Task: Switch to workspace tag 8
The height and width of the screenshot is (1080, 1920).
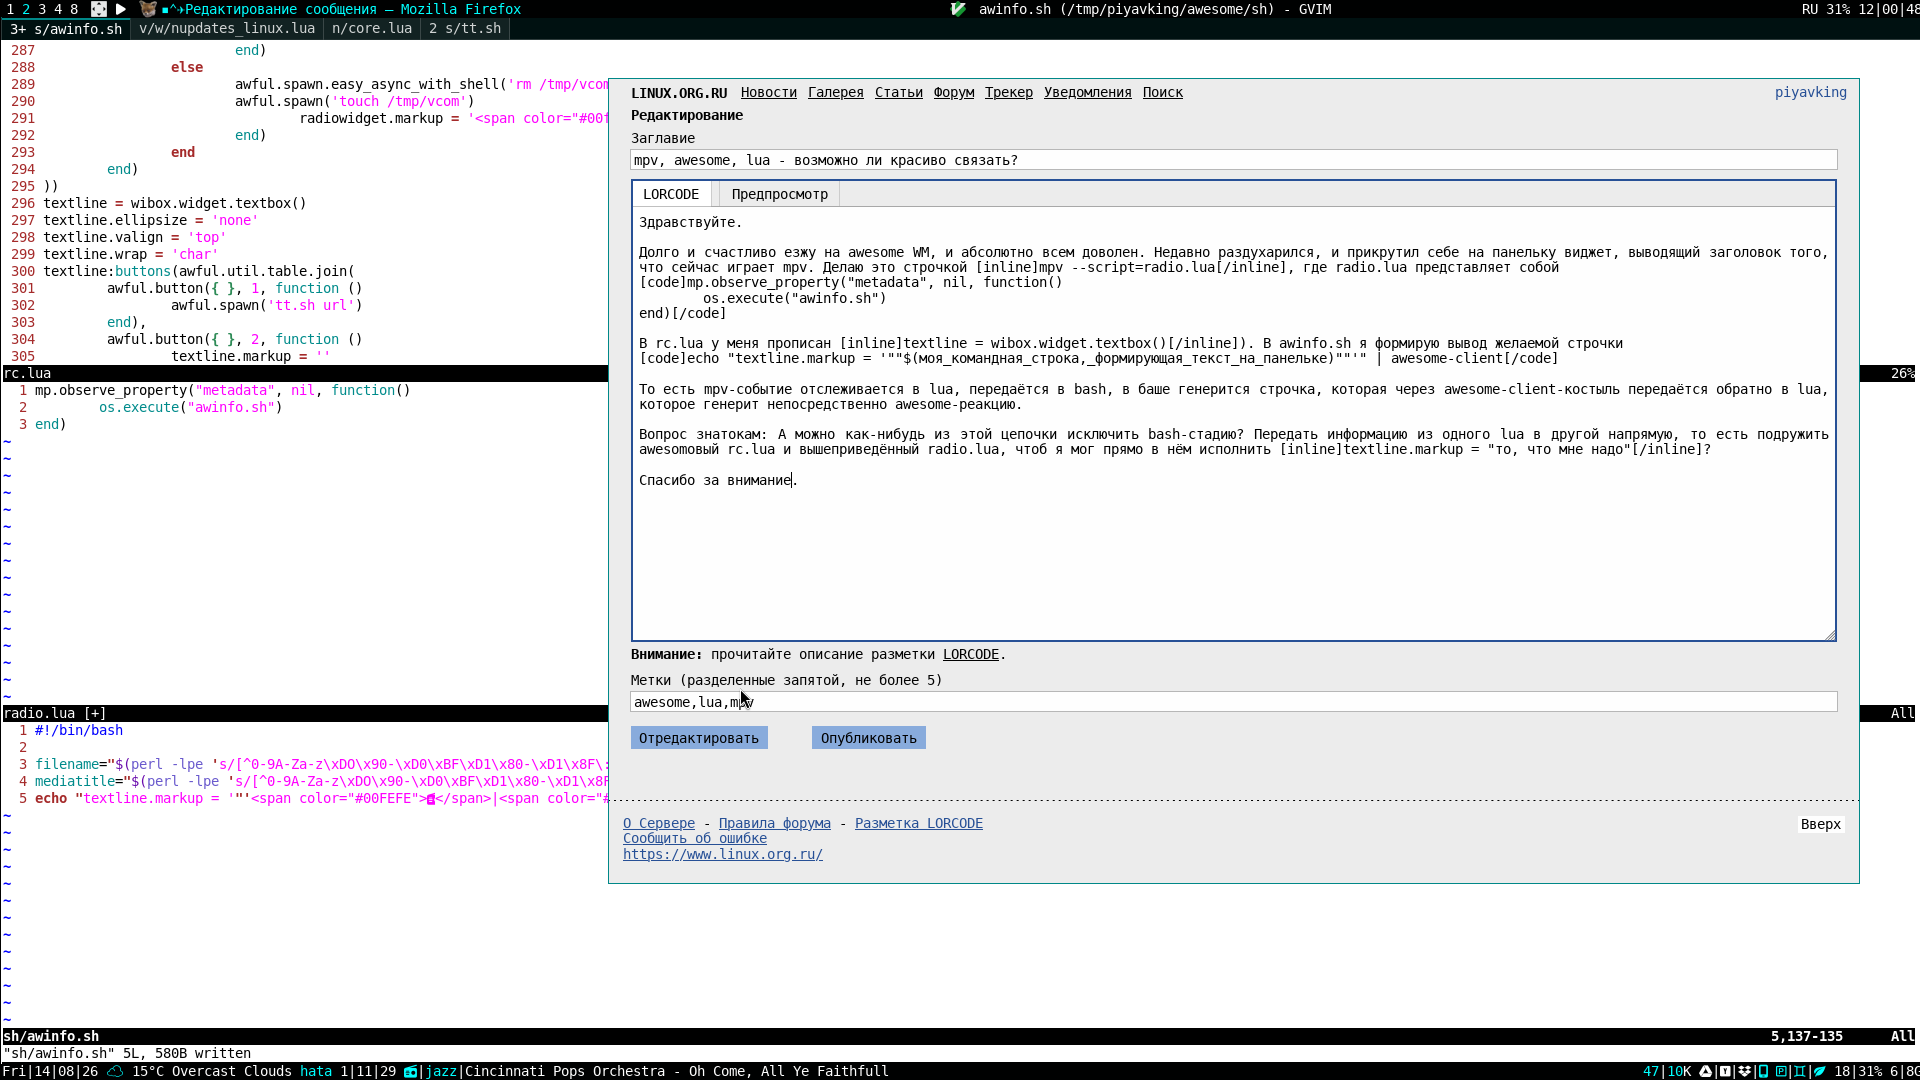Action: 74,9
